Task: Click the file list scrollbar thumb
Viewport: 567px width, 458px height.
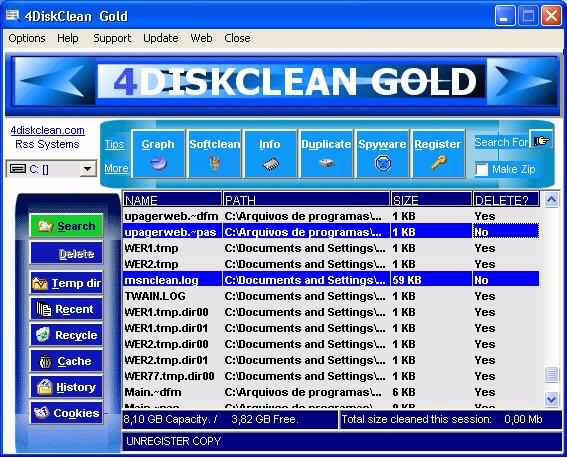Action: pos(551,374)
